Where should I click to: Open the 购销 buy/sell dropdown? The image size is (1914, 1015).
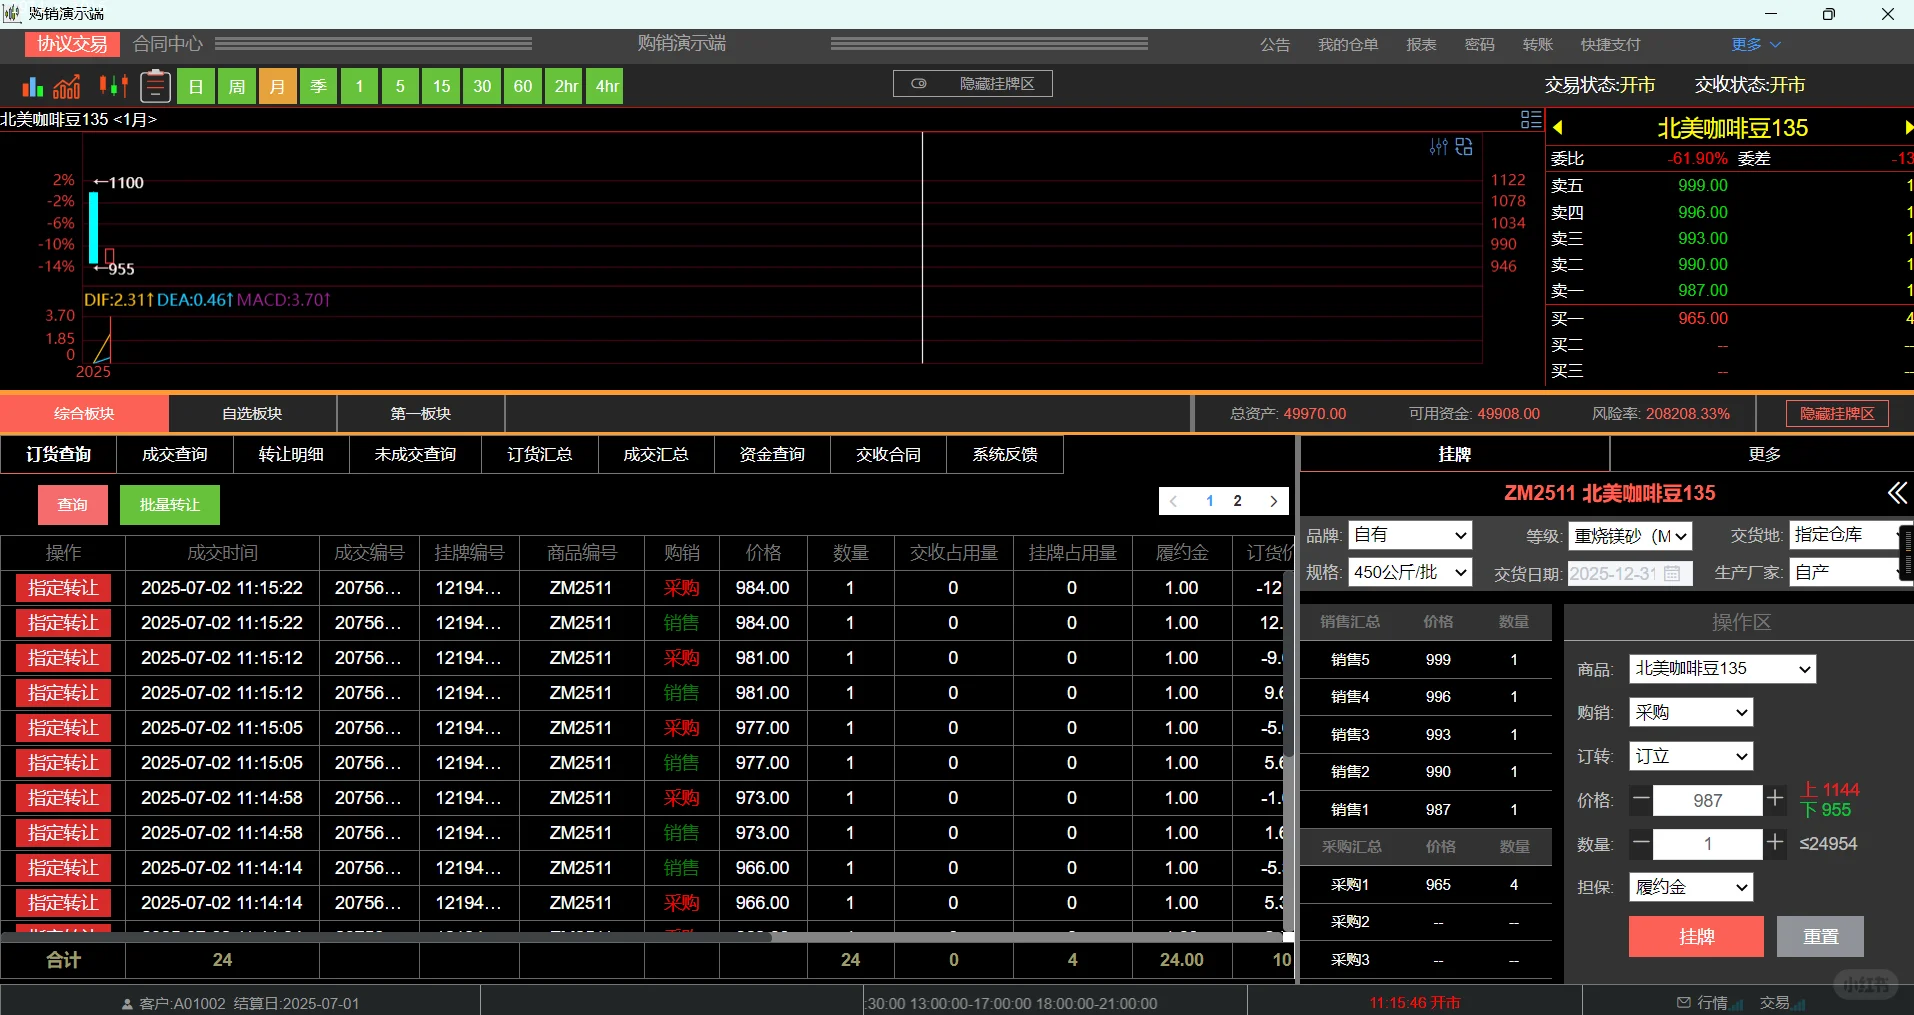point(1691,712)
